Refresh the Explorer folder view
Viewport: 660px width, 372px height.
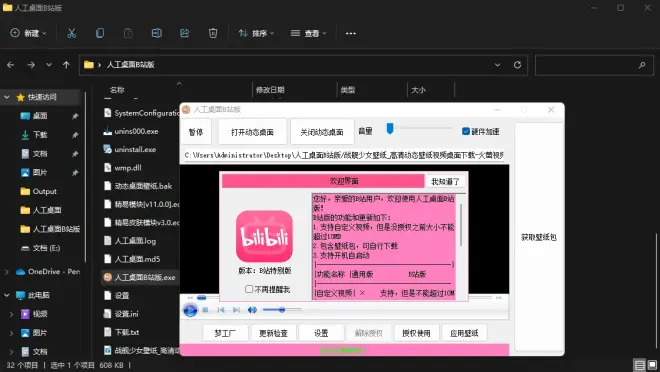point(517,65)
